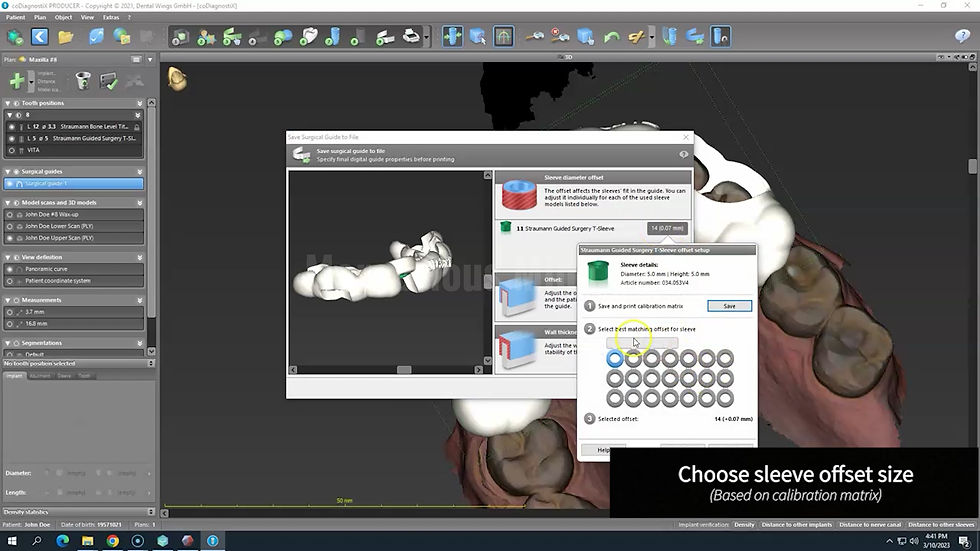
Task: Open dropdown arrow next to add plus icon
Action: pyautogui.click(x=31, y=81)
